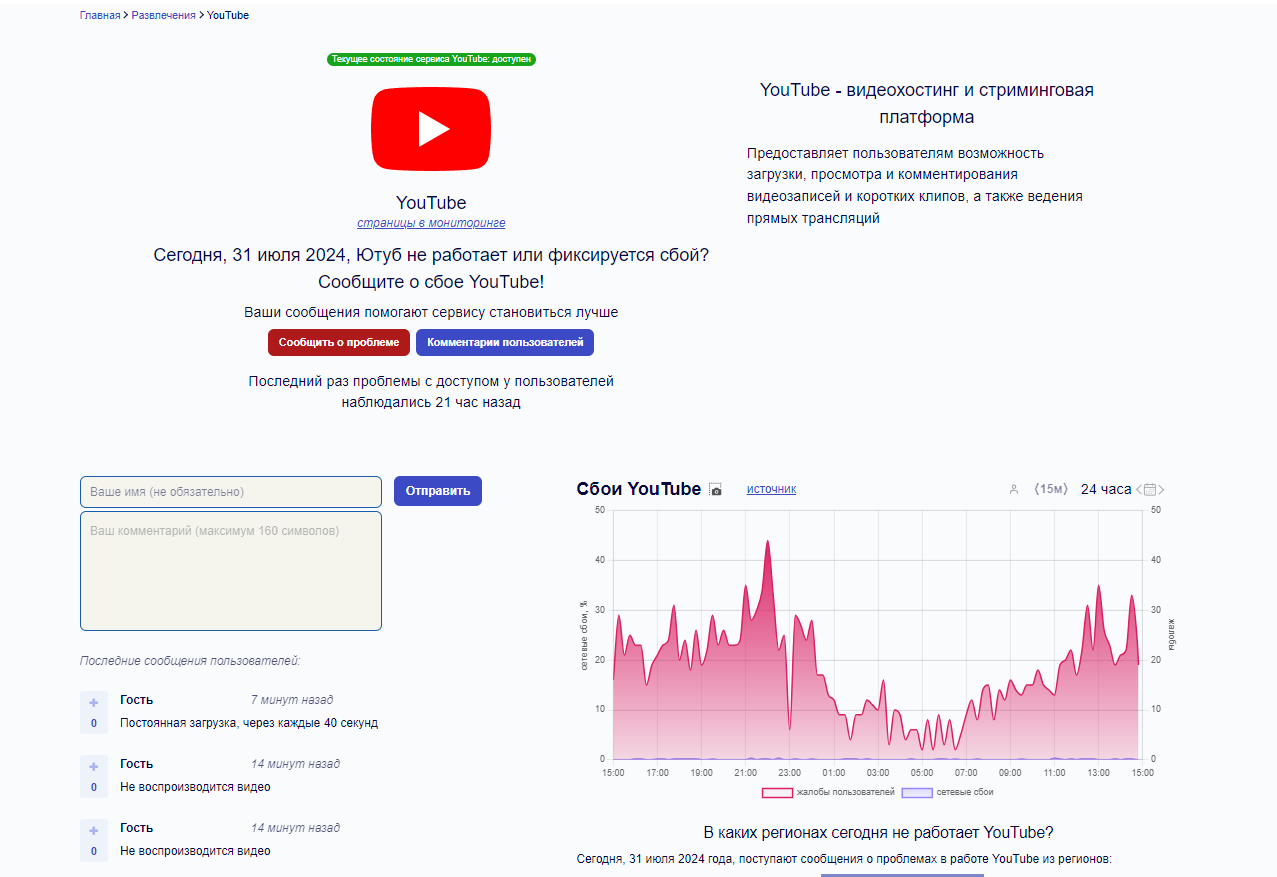Focus the 'Ваше имя' name input field
This screenshot has width=1277, height=877.
pos(230,492)
